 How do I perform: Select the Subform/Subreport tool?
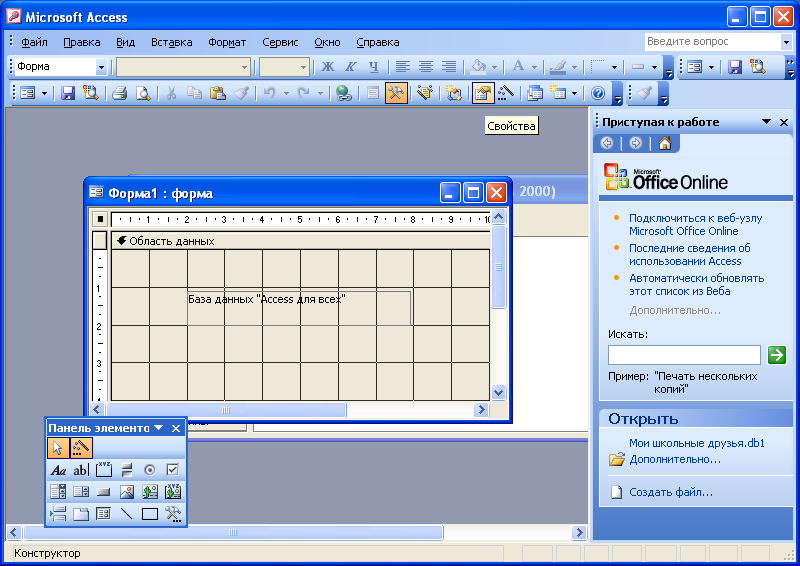click(x=104, y=513)
